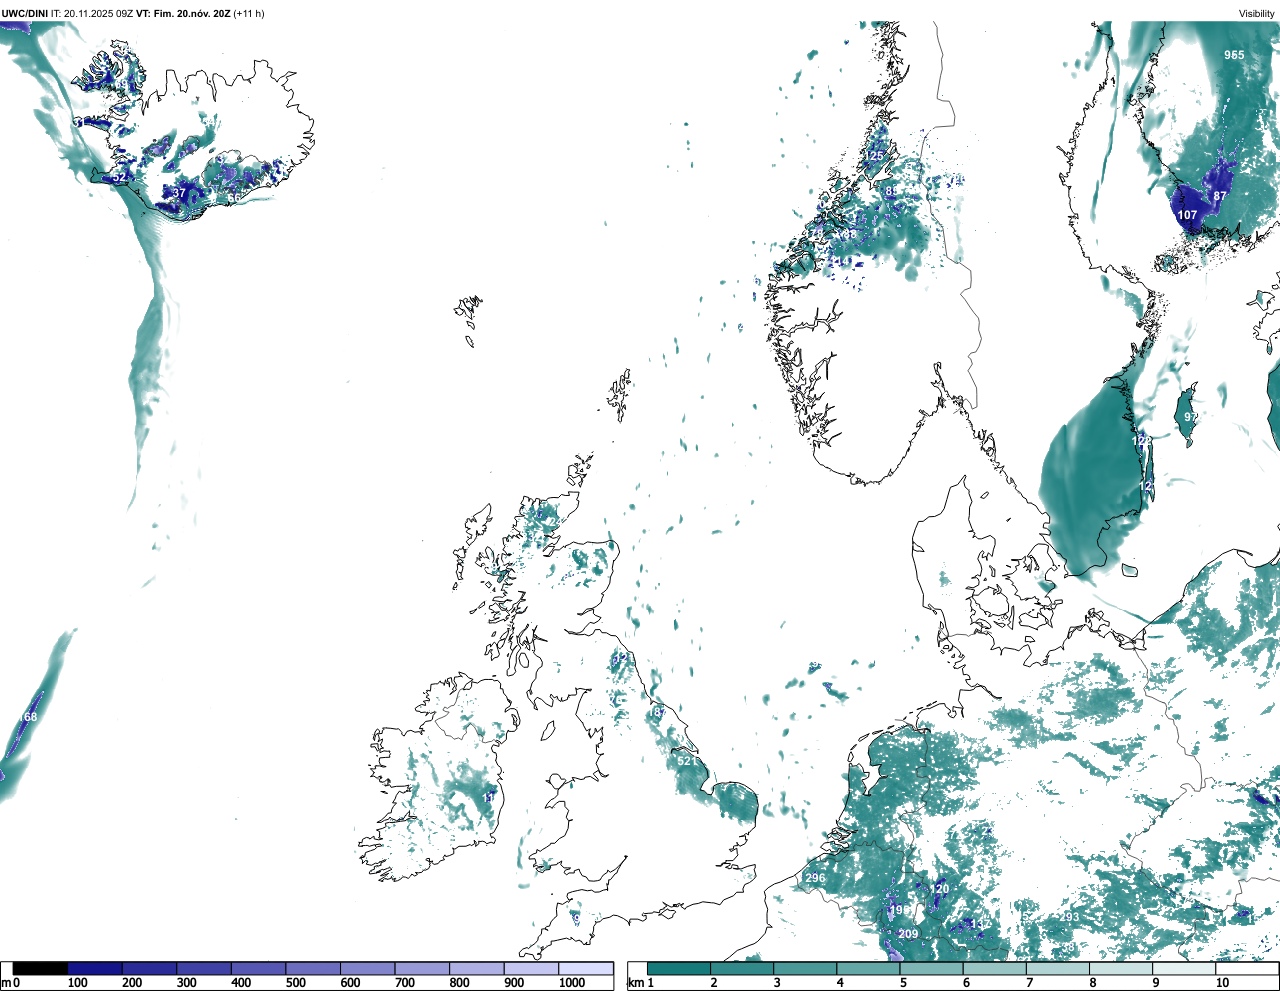Click the "37" value in southern Iceland
This screenshot has width=1280, height=991.
pyautogui.click(x=179, y=193)
